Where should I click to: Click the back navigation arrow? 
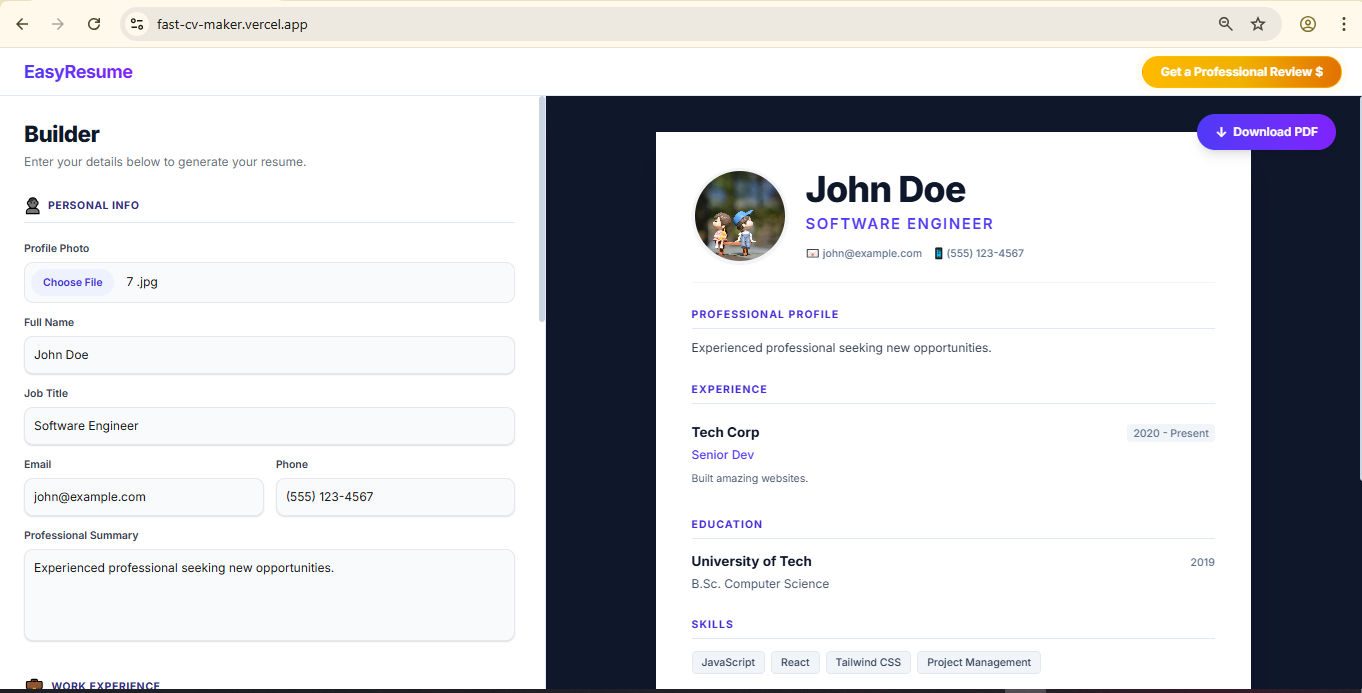(21, 23)
